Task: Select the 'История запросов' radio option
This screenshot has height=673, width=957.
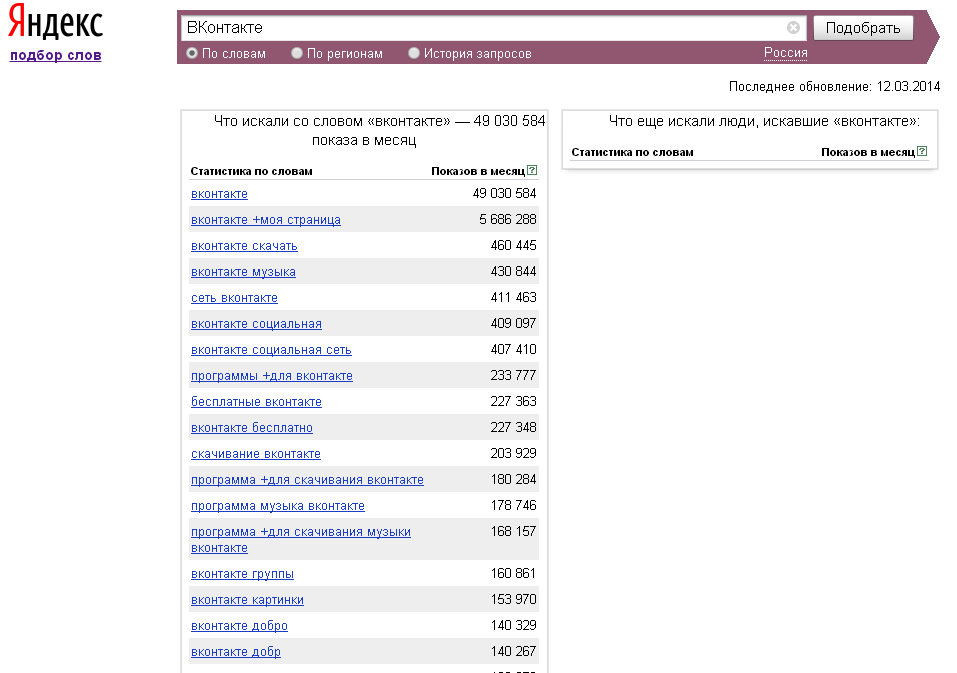Action: (414, 53)
